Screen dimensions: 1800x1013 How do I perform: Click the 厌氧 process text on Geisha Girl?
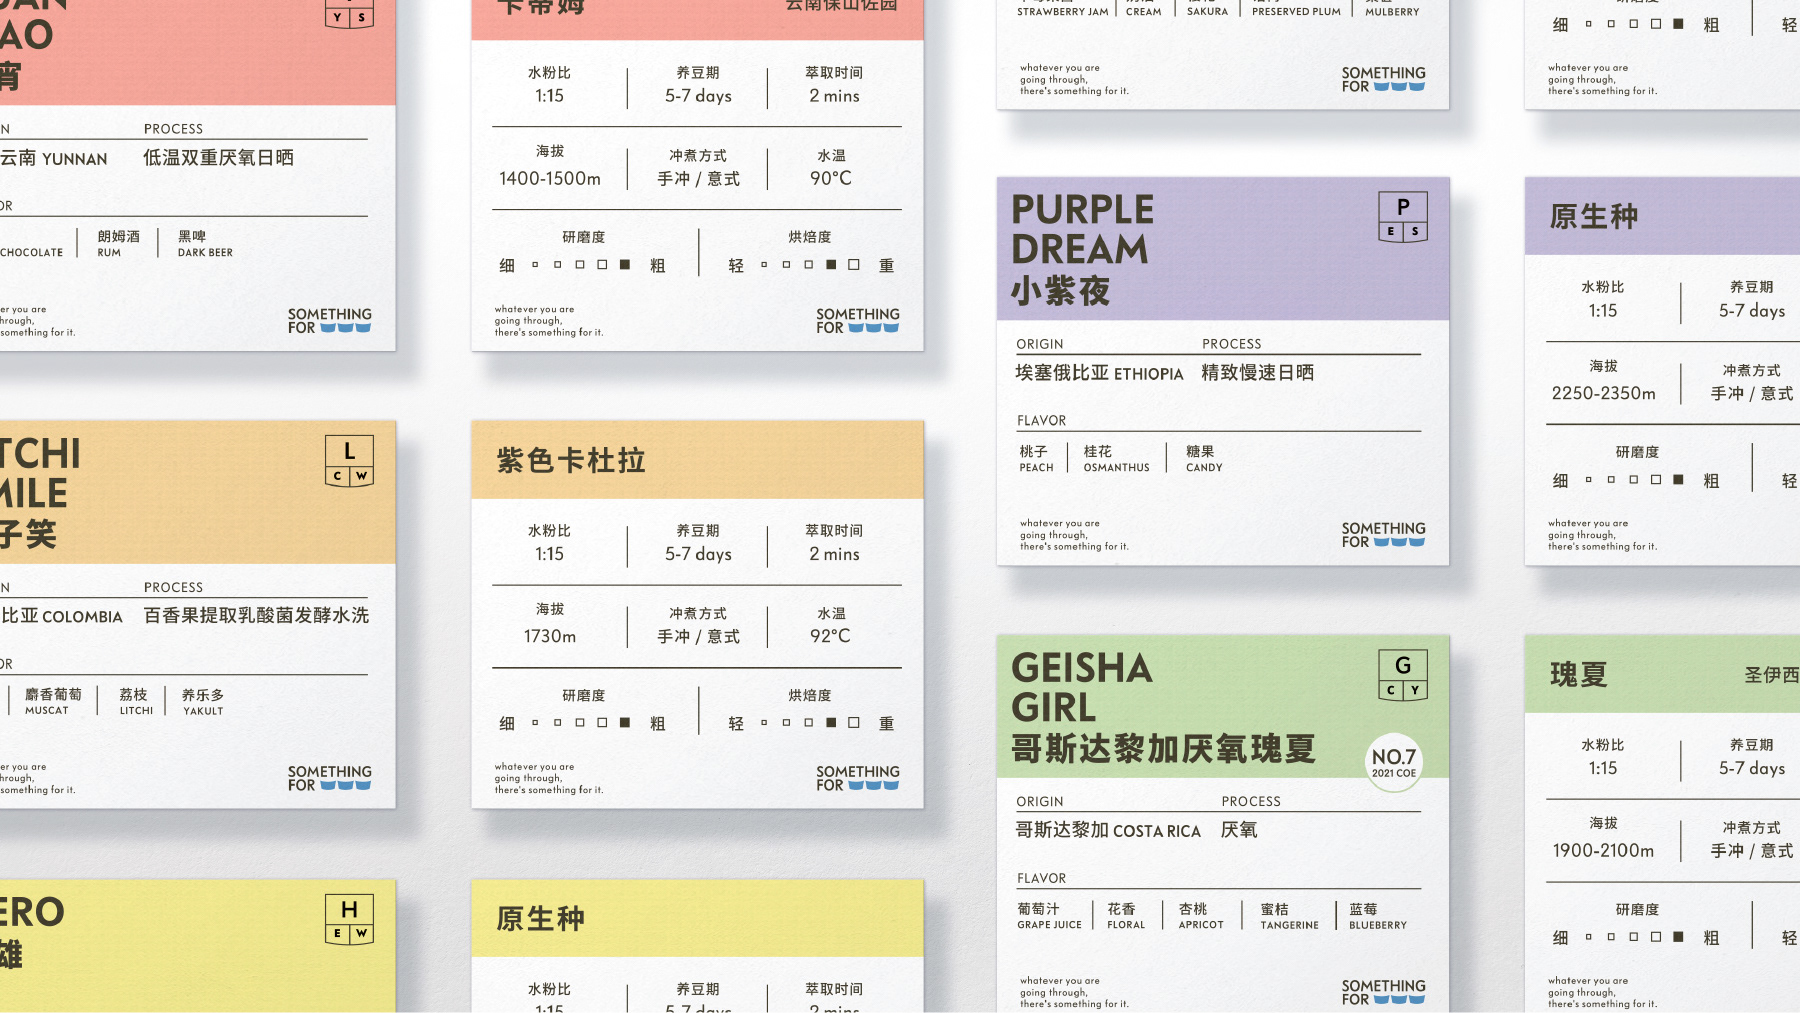click(x=1239, y=830)
